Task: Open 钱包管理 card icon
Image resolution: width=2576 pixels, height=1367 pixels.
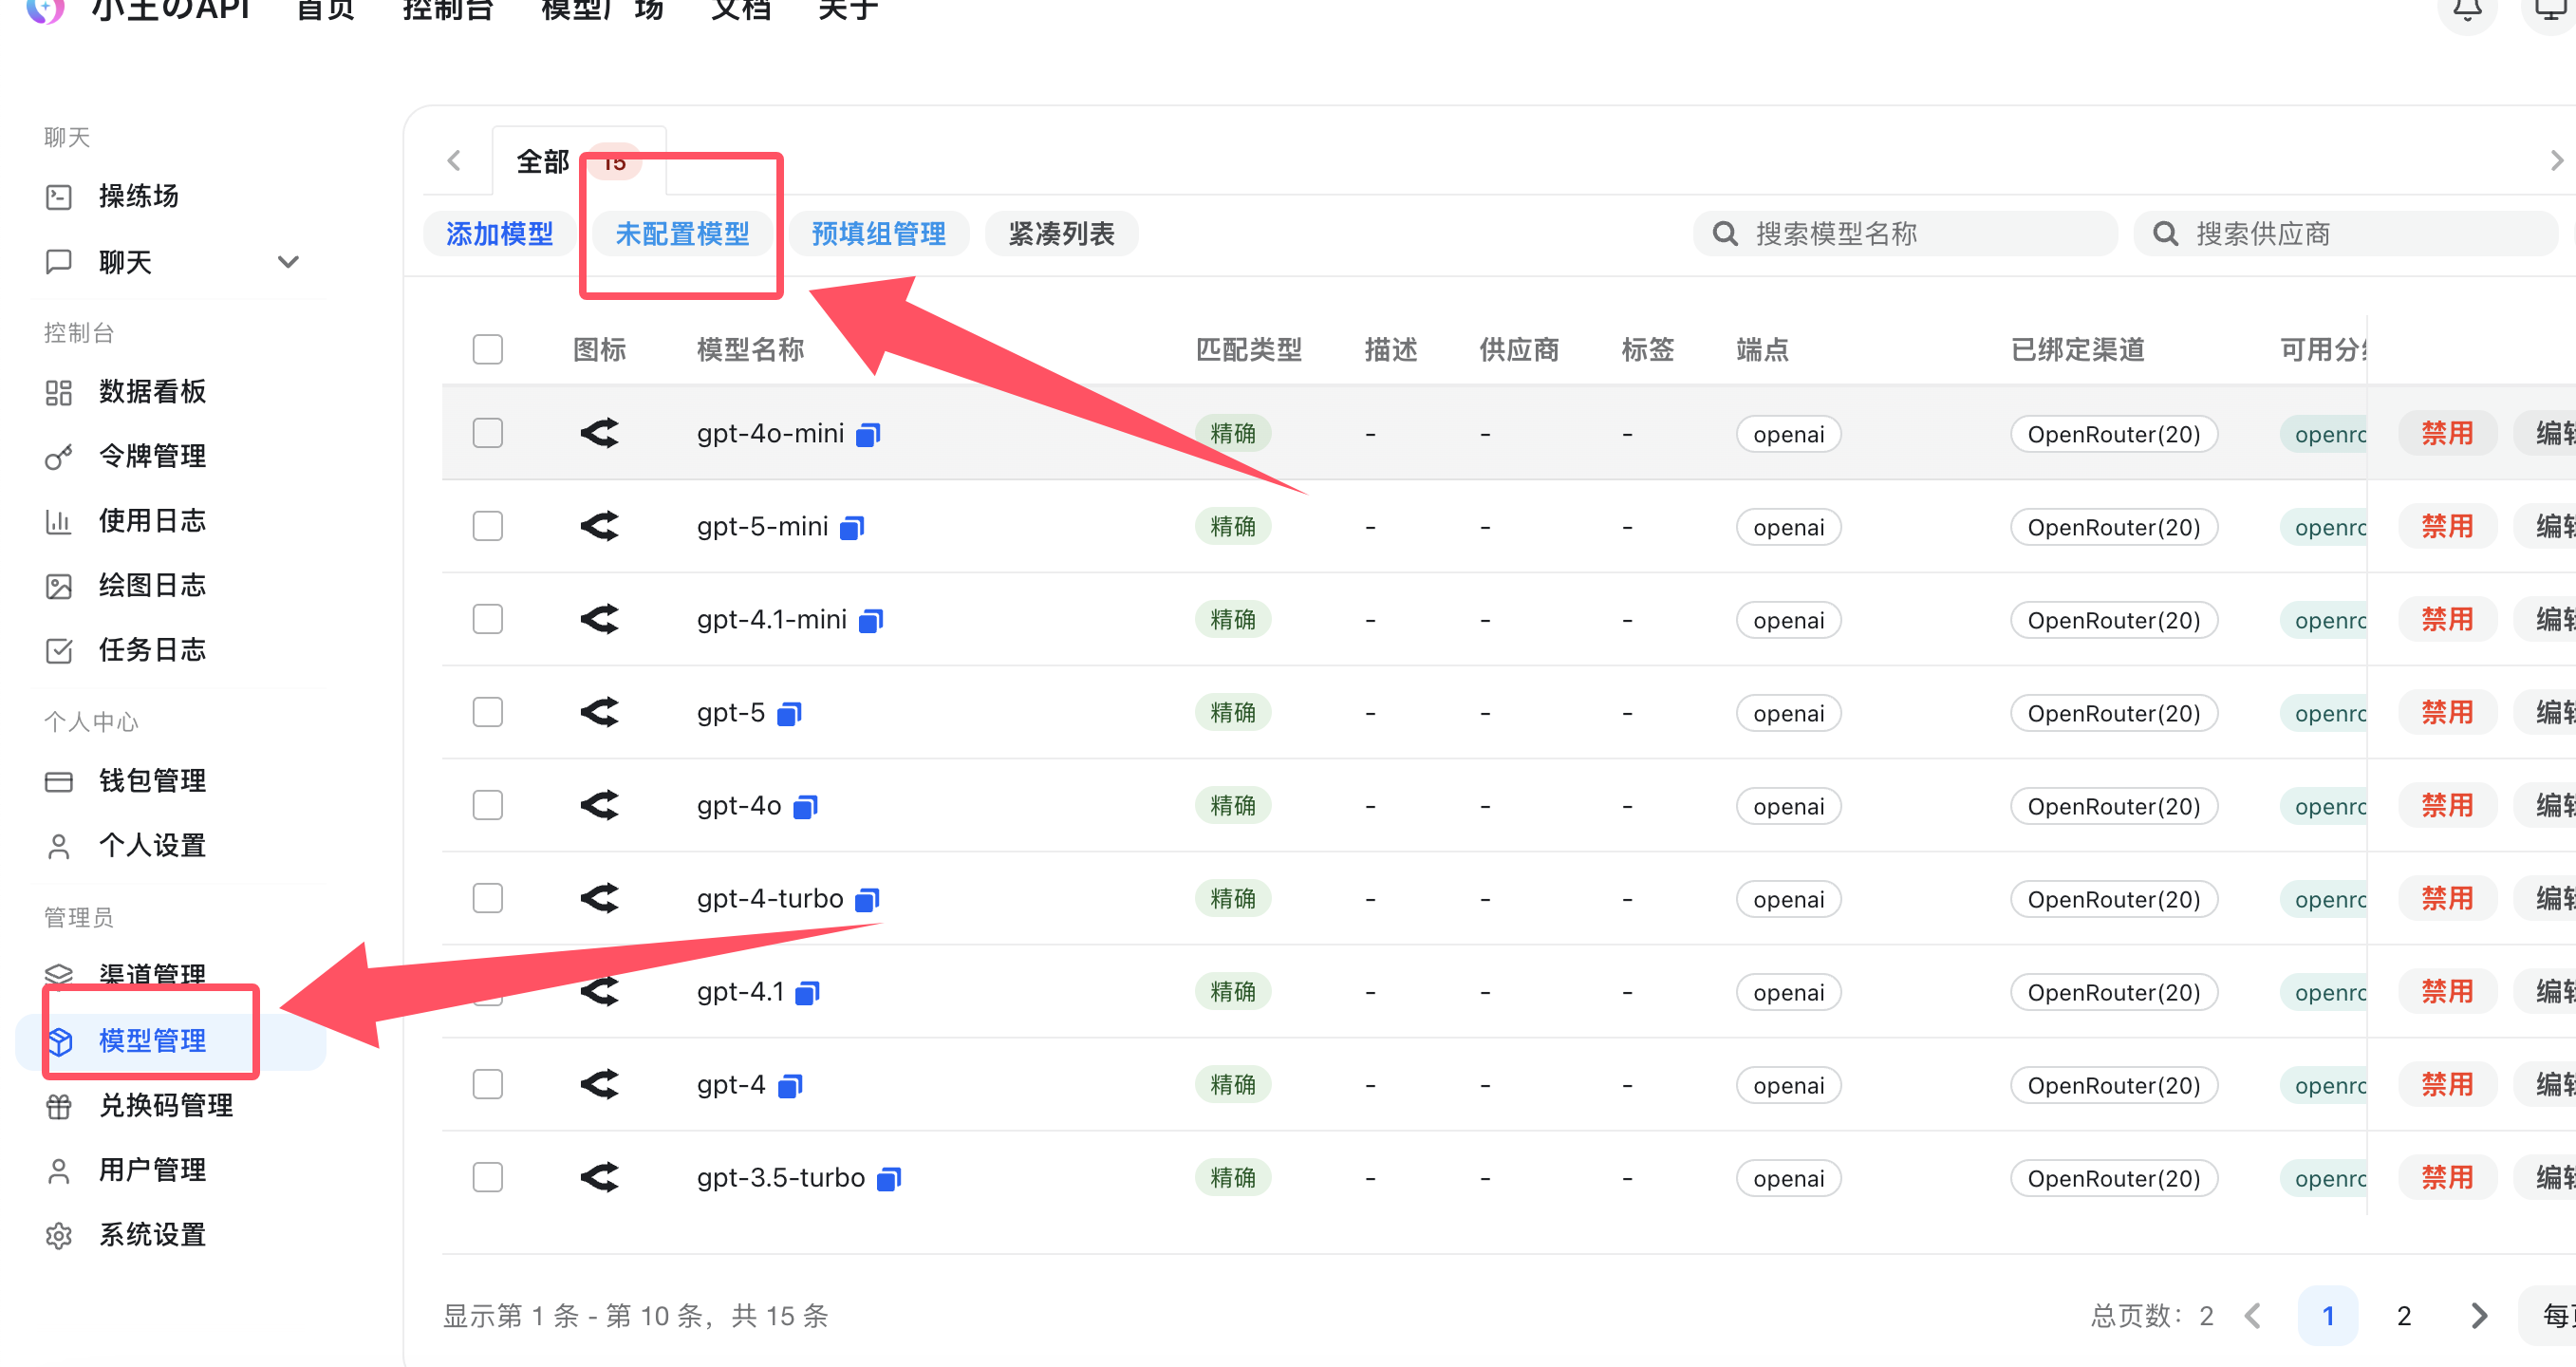Action: [59, 782]
